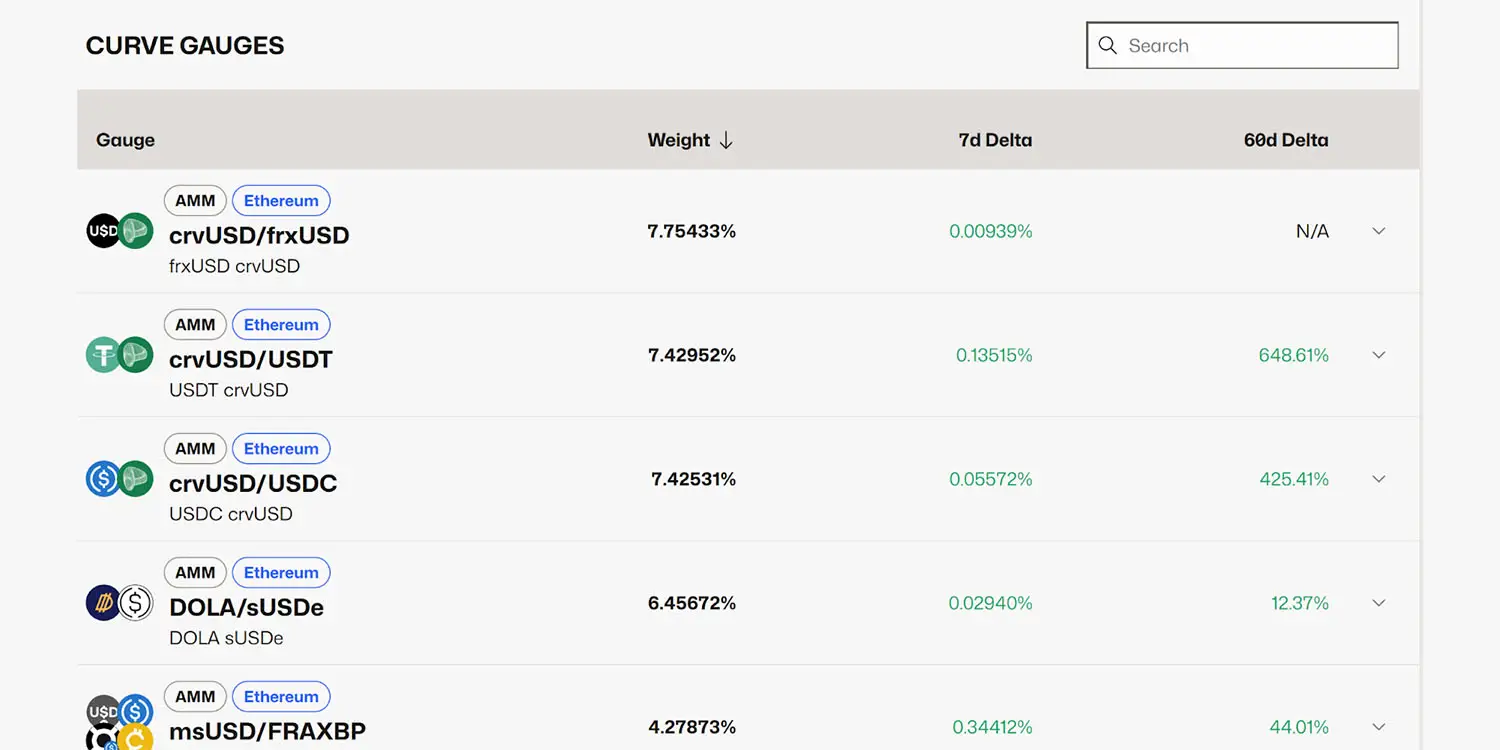Viewport: 1500px width, 750px height.
Task: Open the crvUSD/USDT gauge name
Action: tap(251, 359)
